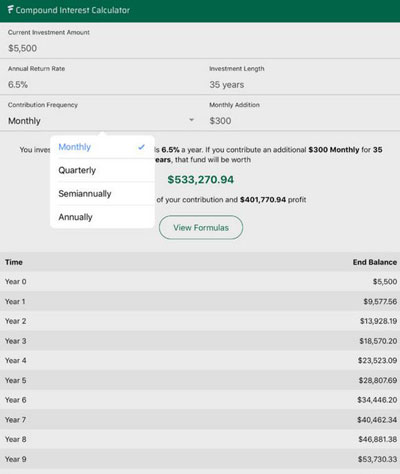Expand the Contribution Frequency dropdown arrow

click(x=191, y=119)
